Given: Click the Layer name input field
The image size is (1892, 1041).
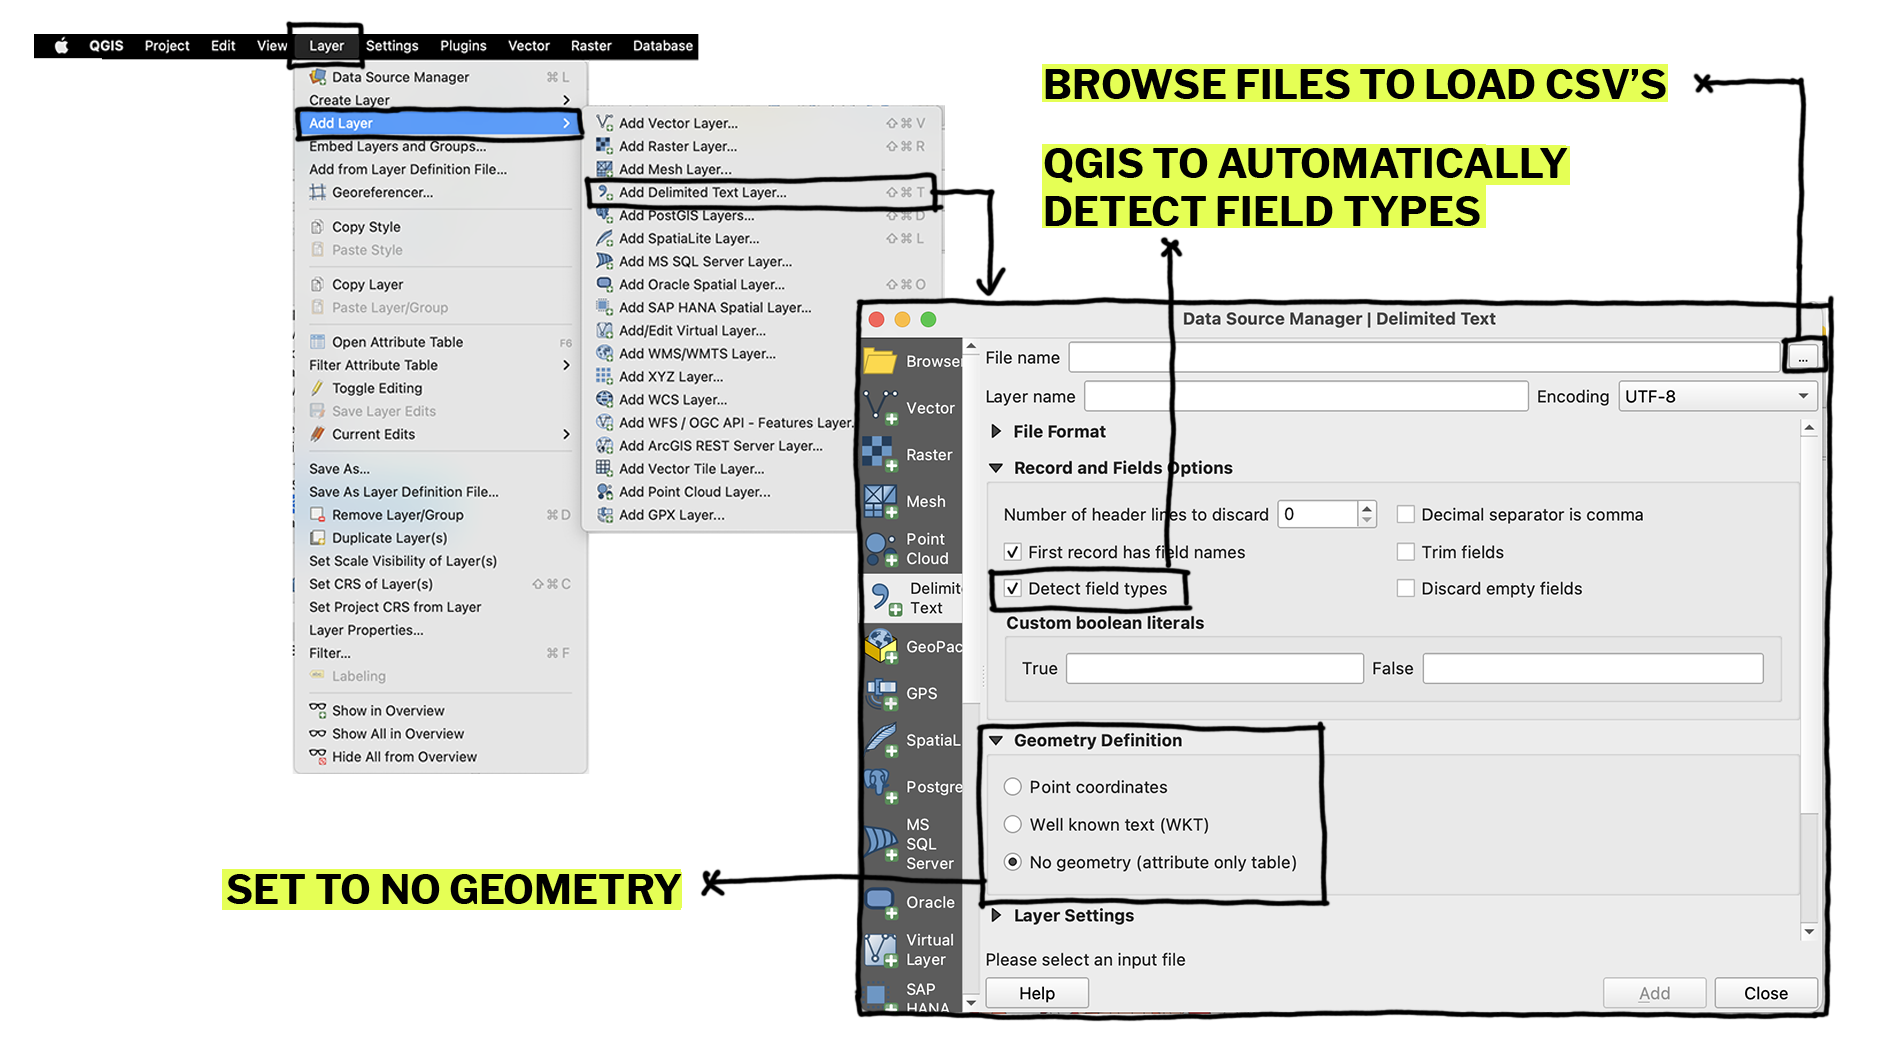Looking at the screenshot, I should point(1306,396).
